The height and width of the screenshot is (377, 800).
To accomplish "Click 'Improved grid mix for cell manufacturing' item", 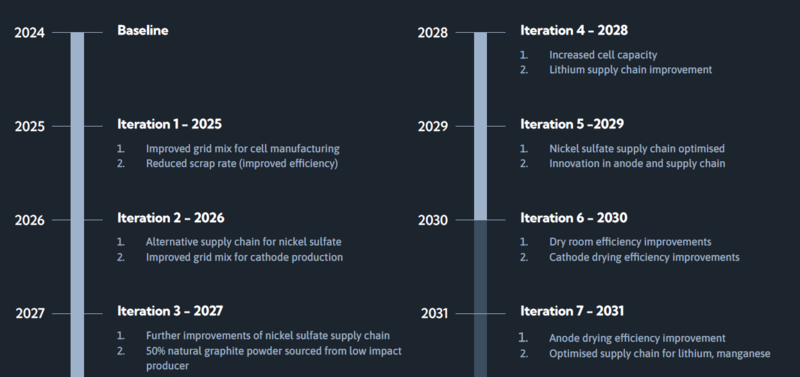I will click(x=242, y=149).
